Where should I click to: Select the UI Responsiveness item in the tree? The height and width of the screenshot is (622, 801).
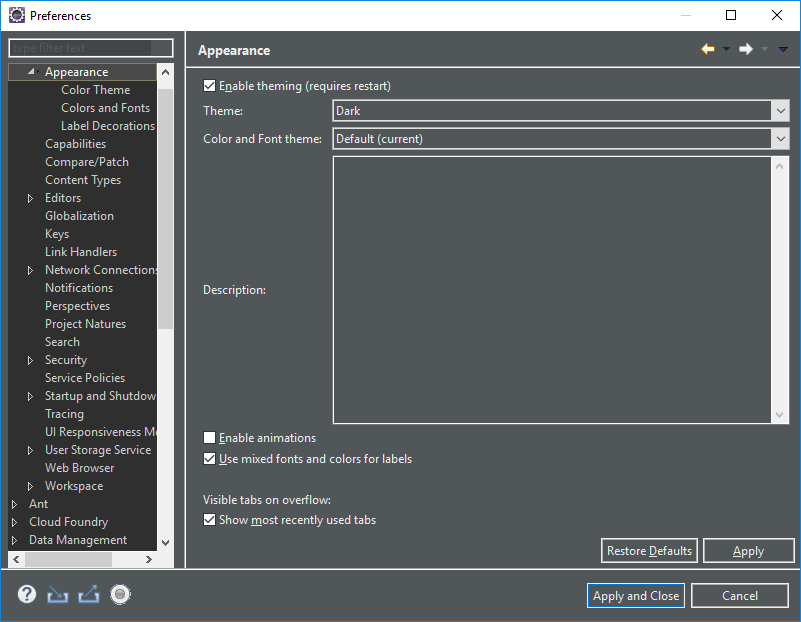pos(100,432)
